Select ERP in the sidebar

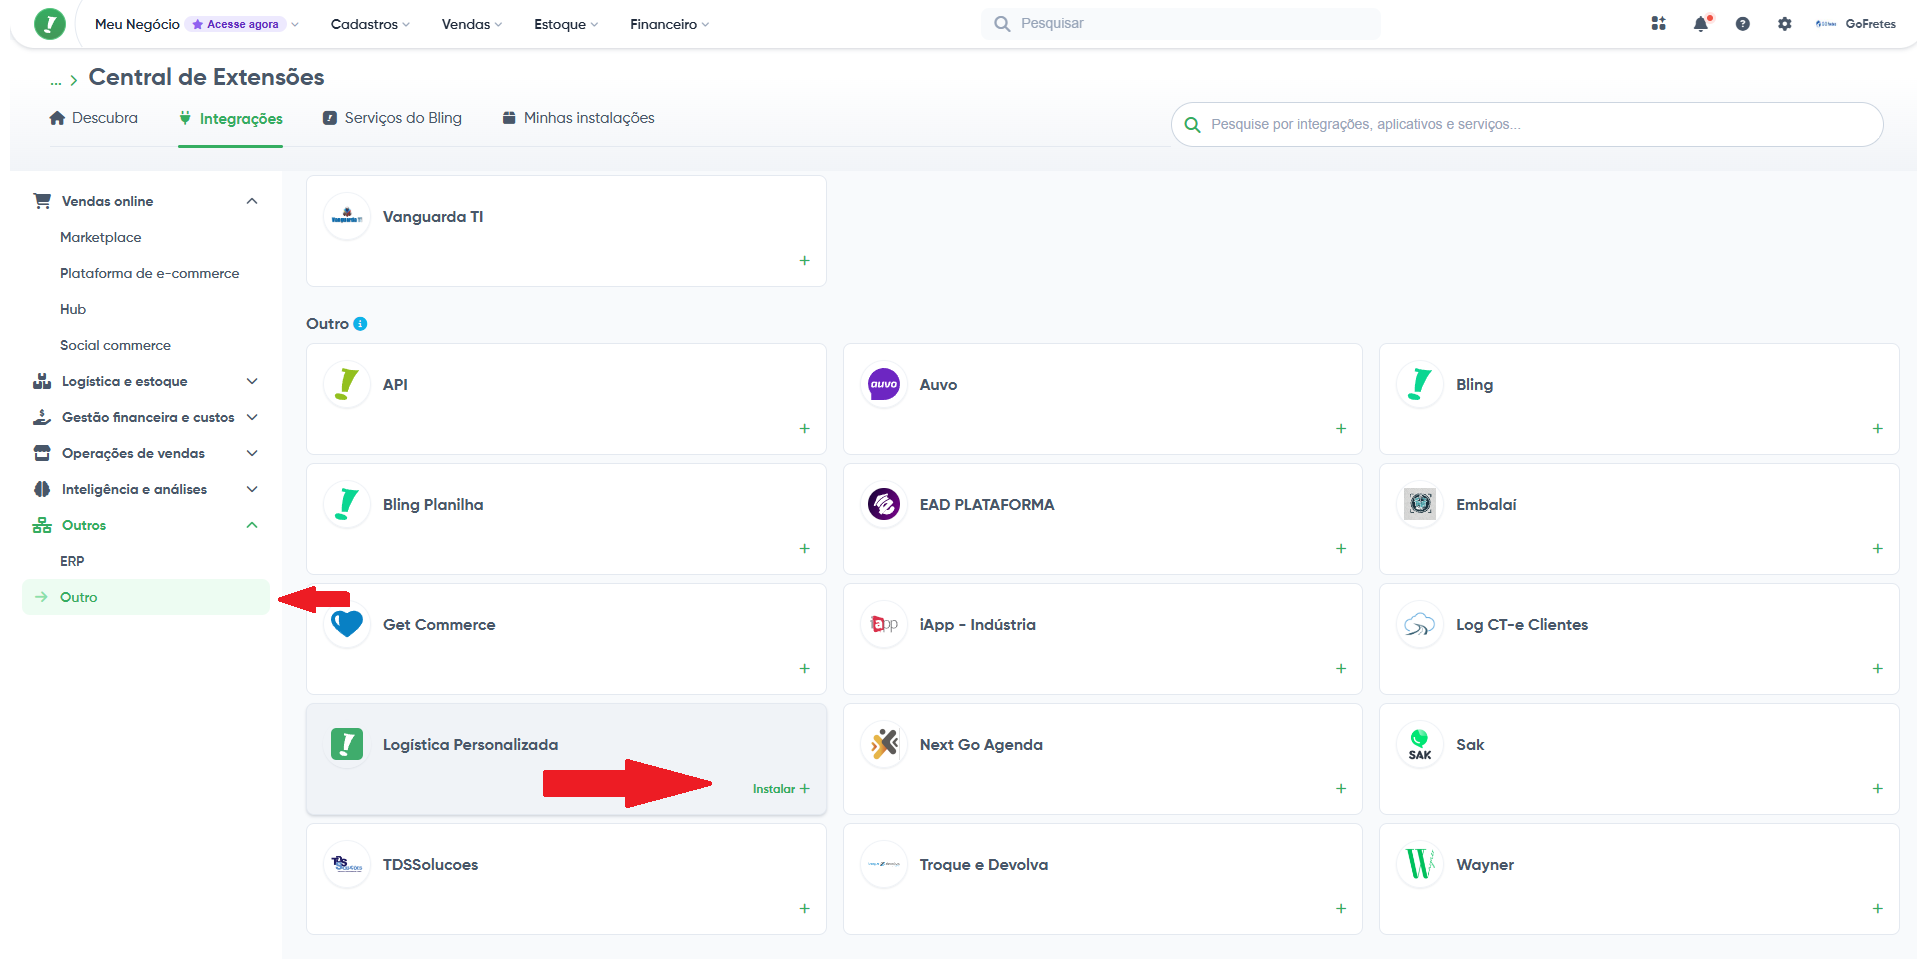tap(72, 561)
